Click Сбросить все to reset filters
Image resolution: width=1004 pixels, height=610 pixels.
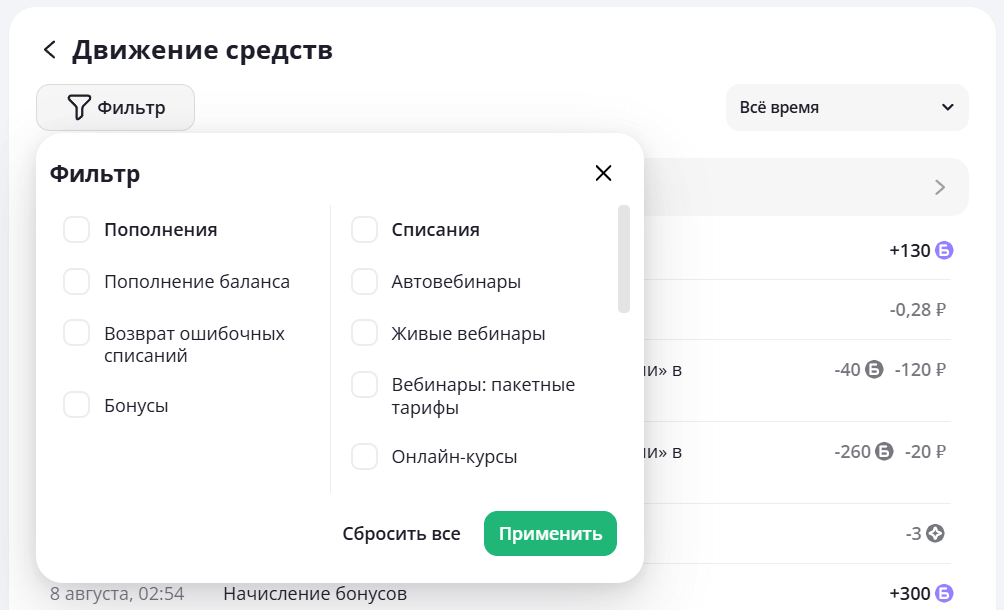(401, 534)
